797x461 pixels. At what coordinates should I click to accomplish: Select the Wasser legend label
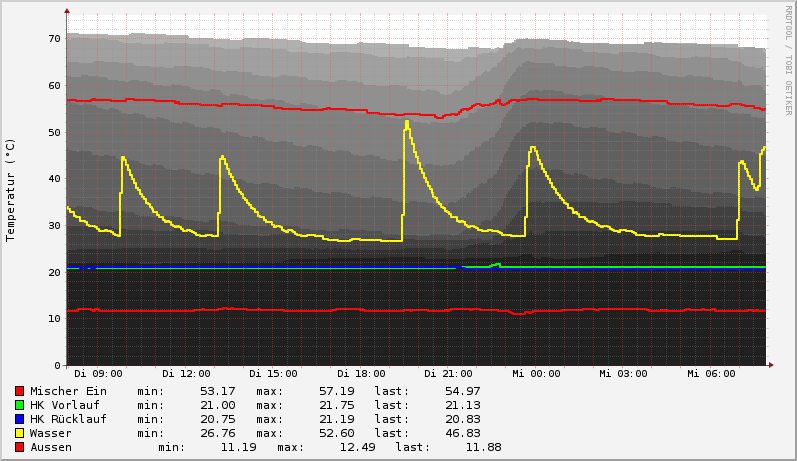(51, 433)
